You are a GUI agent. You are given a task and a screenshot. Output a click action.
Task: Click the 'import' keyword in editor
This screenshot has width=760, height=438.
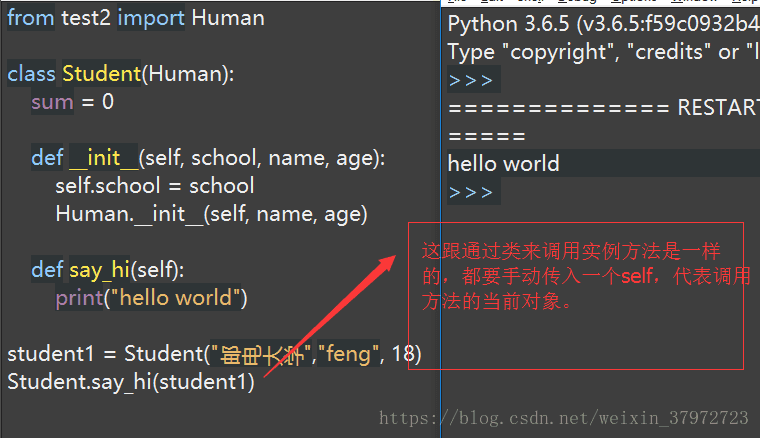[151, 18]
